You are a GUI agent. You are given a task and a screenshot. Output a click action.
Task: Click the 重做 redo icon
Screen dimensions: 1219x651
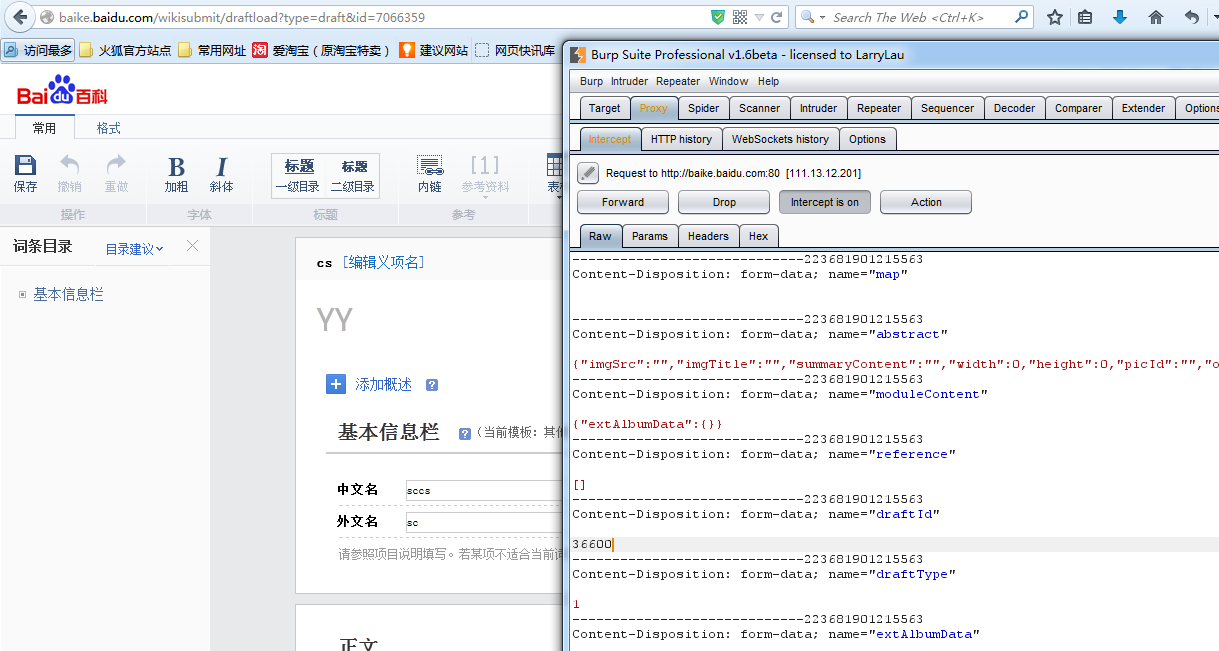click(116, 174)
